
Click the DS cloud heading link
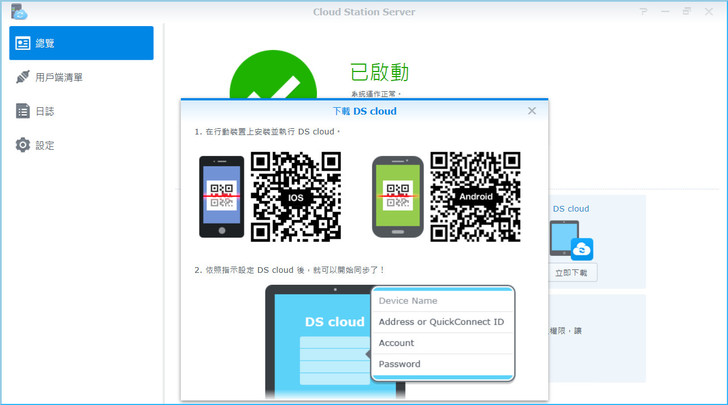click(x=571, y=209)
